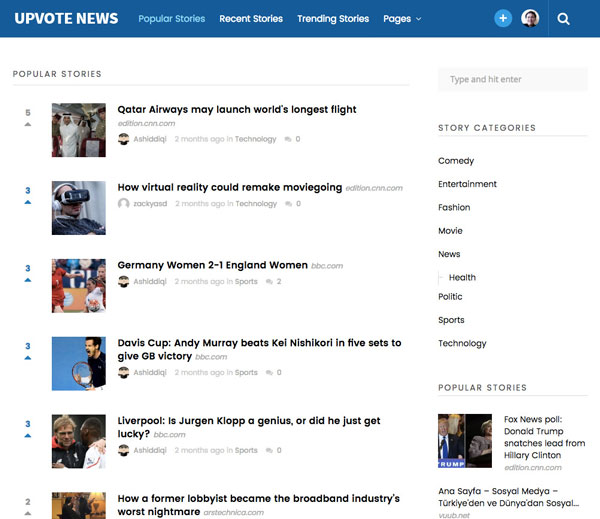Open the Technology category in sidebar
Screen dimensions: 600x519
tap(462, 343)
